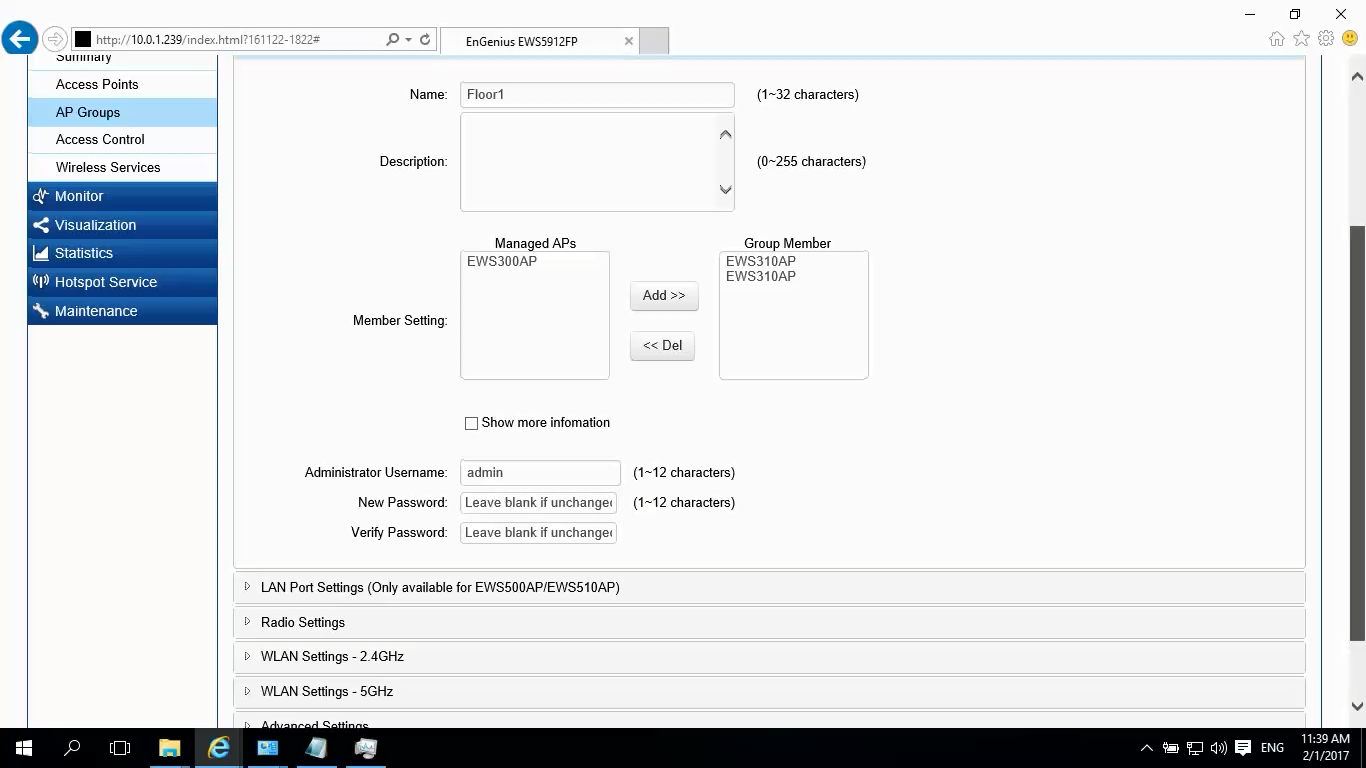Open the Statistics menu
The image size is (1366, 768).
coord(123,253)
